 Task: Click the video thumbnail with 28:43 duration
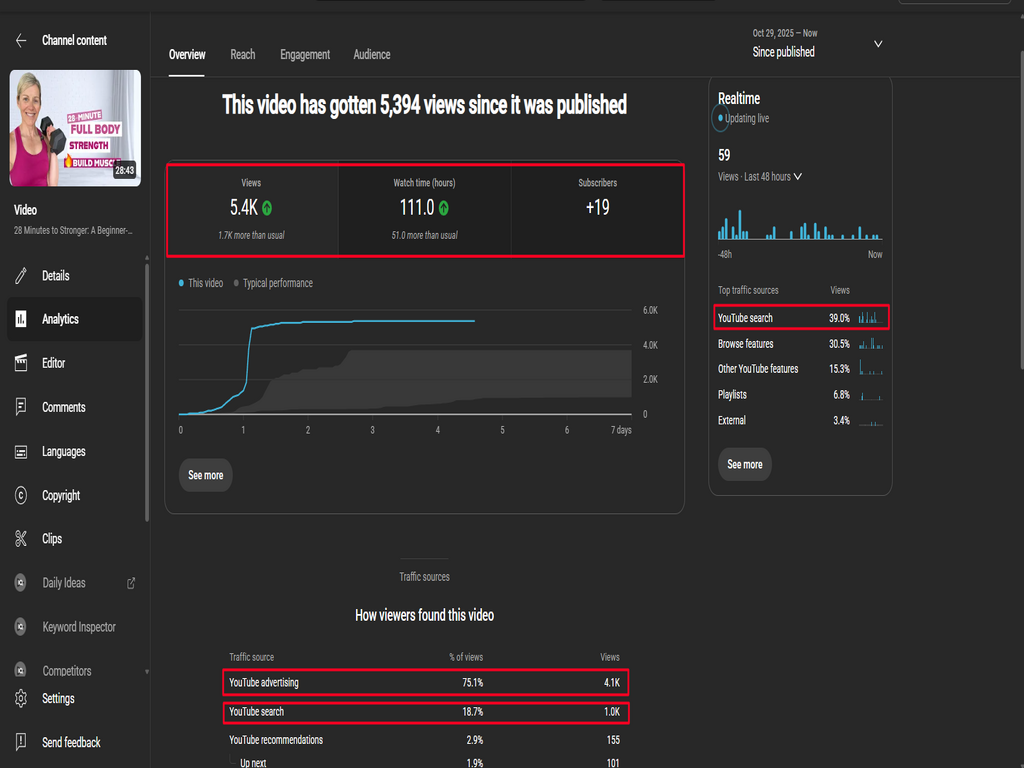(x=75, y=128)
